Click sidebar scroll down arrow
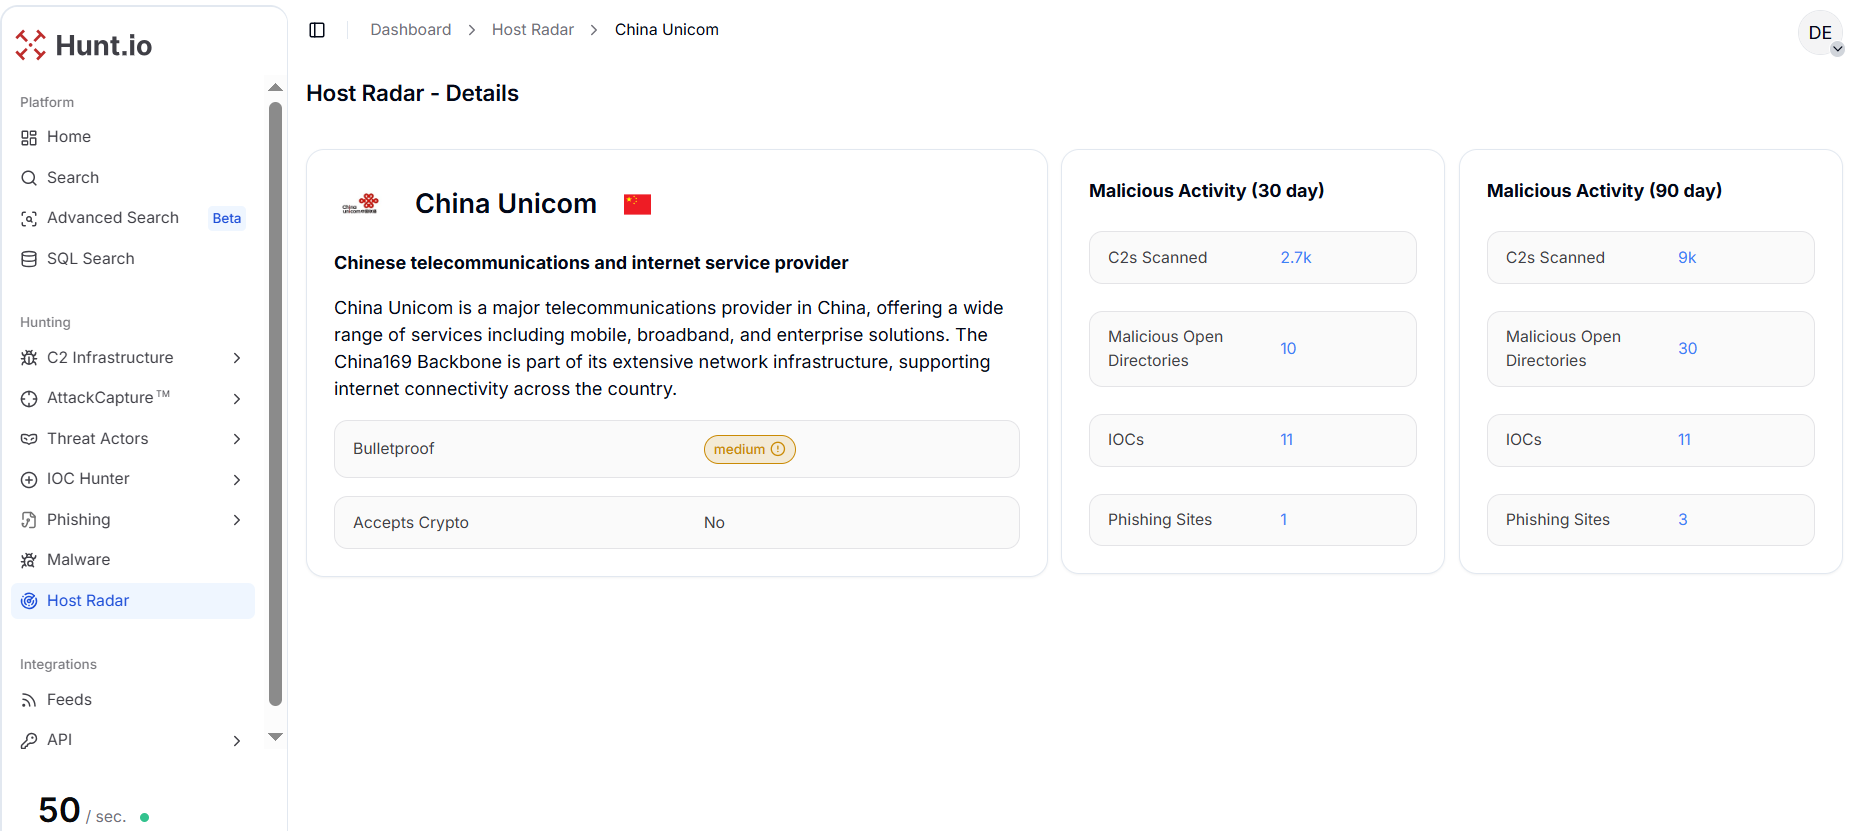Viewport: 1862px width, 831px height. pos(275,737)
